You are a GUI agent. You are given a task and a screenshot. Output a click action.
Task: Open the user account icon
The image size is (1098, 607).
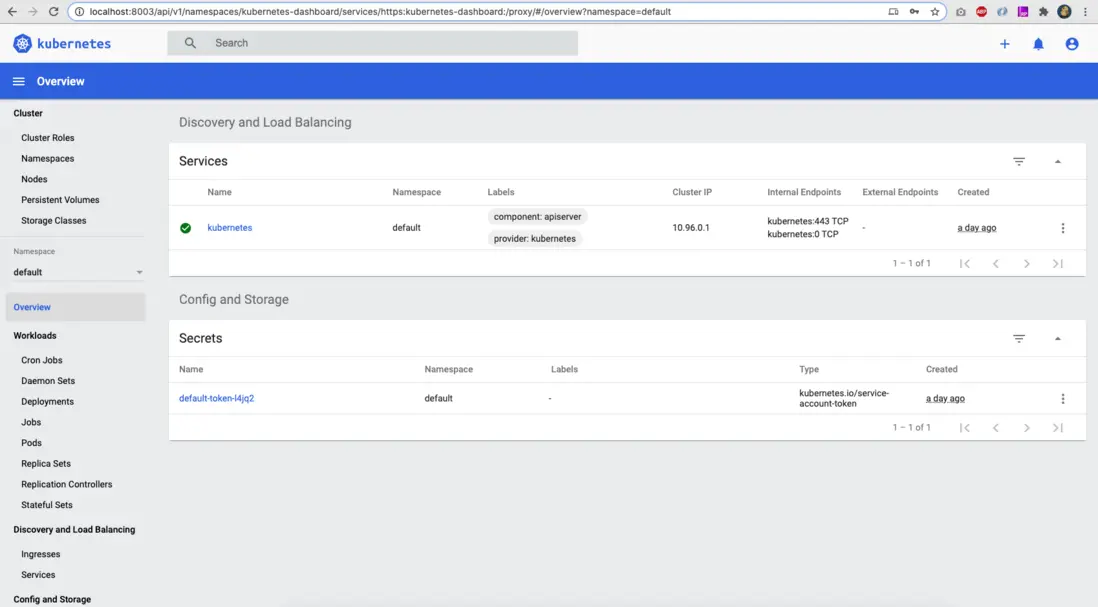pos(1072,44)
